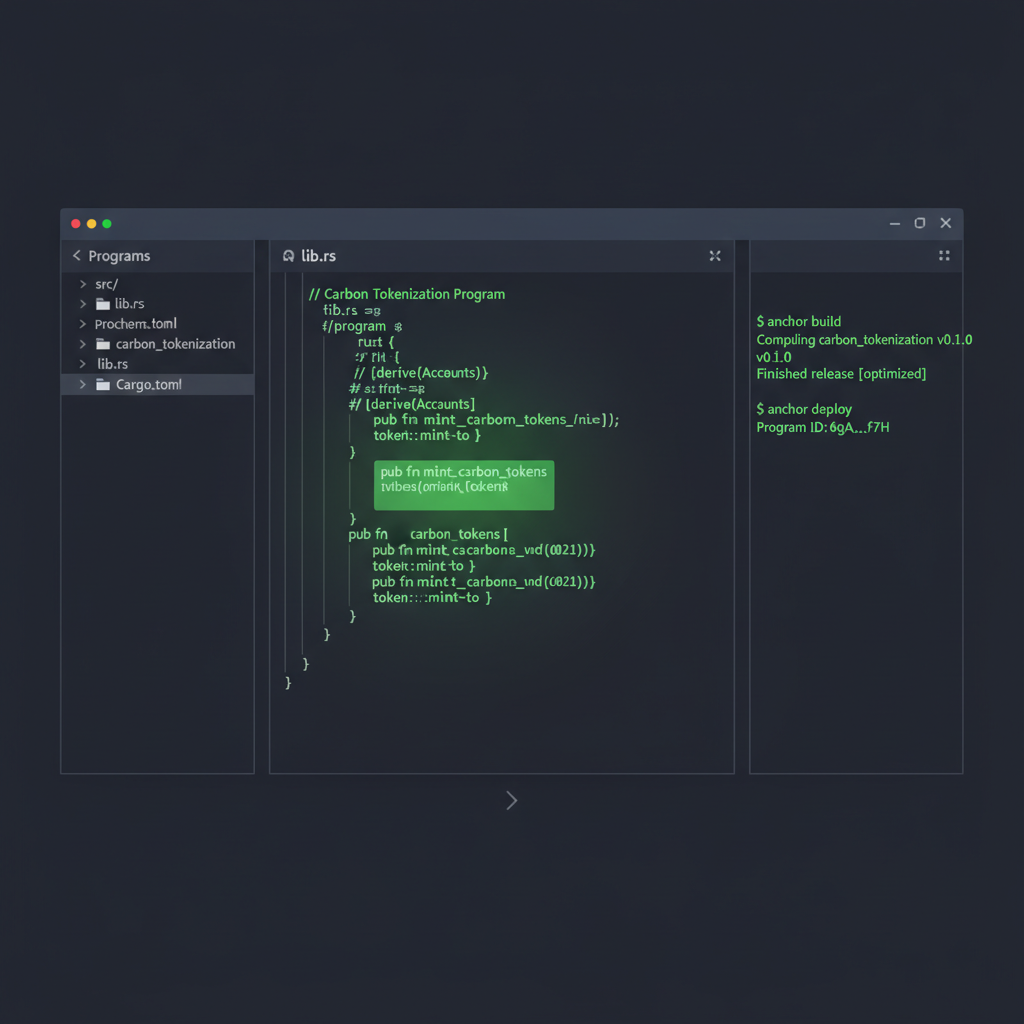The width and height of the screenshot is (1024, 1024).
Task: Click the lib.rs item under carbon_tokenization
Action: [x=112, y=363]
